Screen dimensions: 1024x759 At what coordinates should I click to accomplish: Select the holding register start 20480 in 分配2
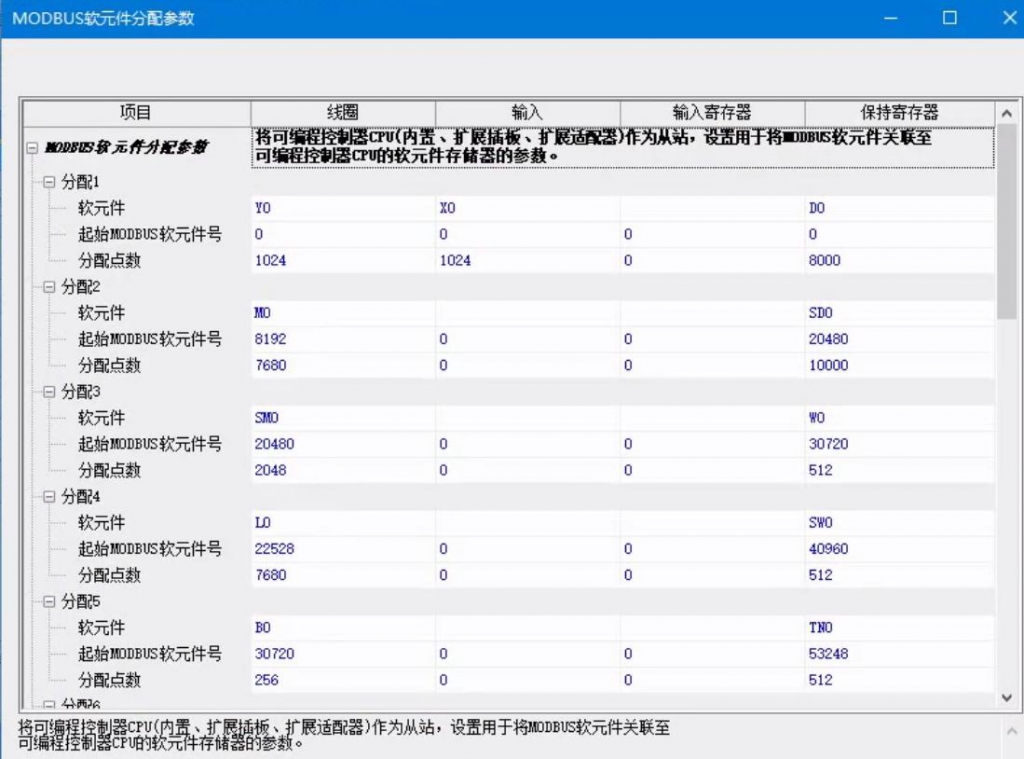coord(899,339)
